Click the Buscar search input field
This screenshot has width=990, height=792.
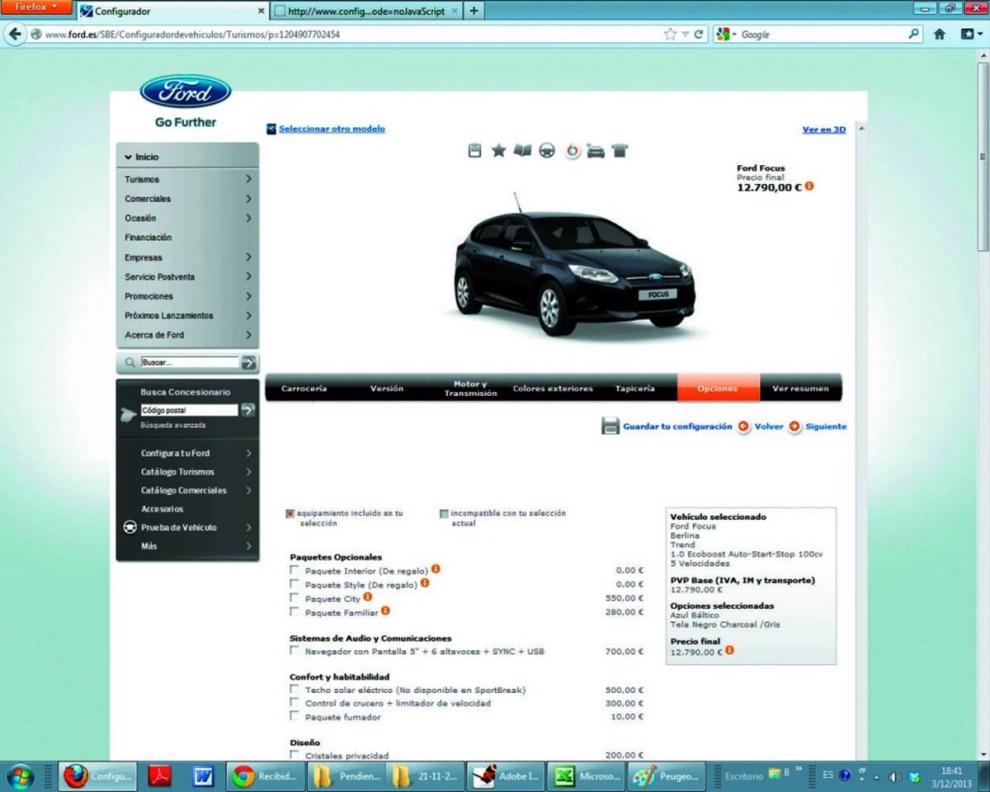click(x=189, y=363)
